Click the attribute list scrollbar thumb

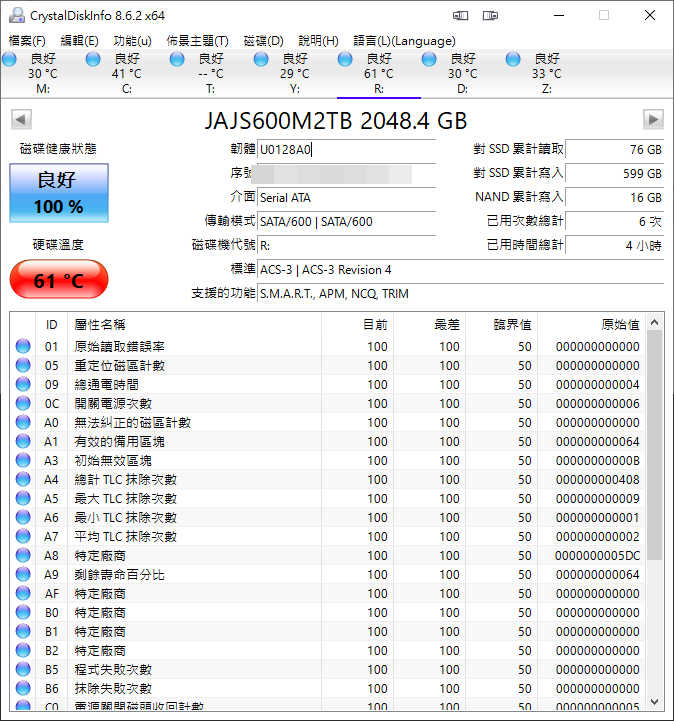click(655, 445)
